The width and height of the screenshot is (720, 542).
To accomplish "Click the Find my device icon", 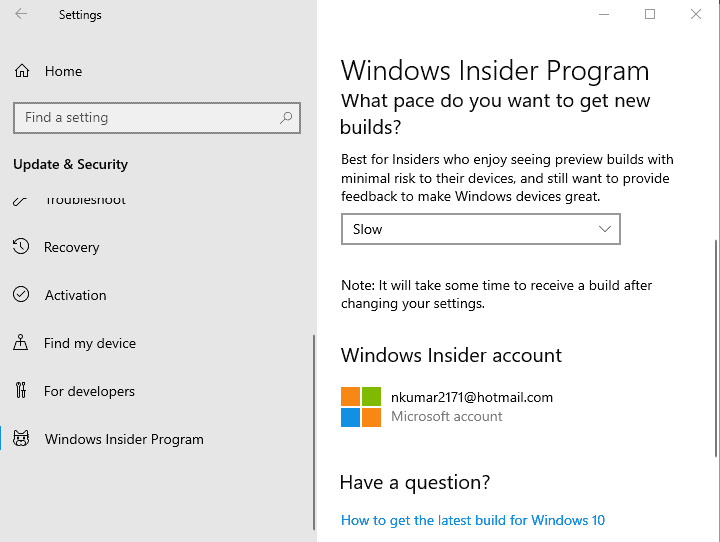I will (21, 343).
